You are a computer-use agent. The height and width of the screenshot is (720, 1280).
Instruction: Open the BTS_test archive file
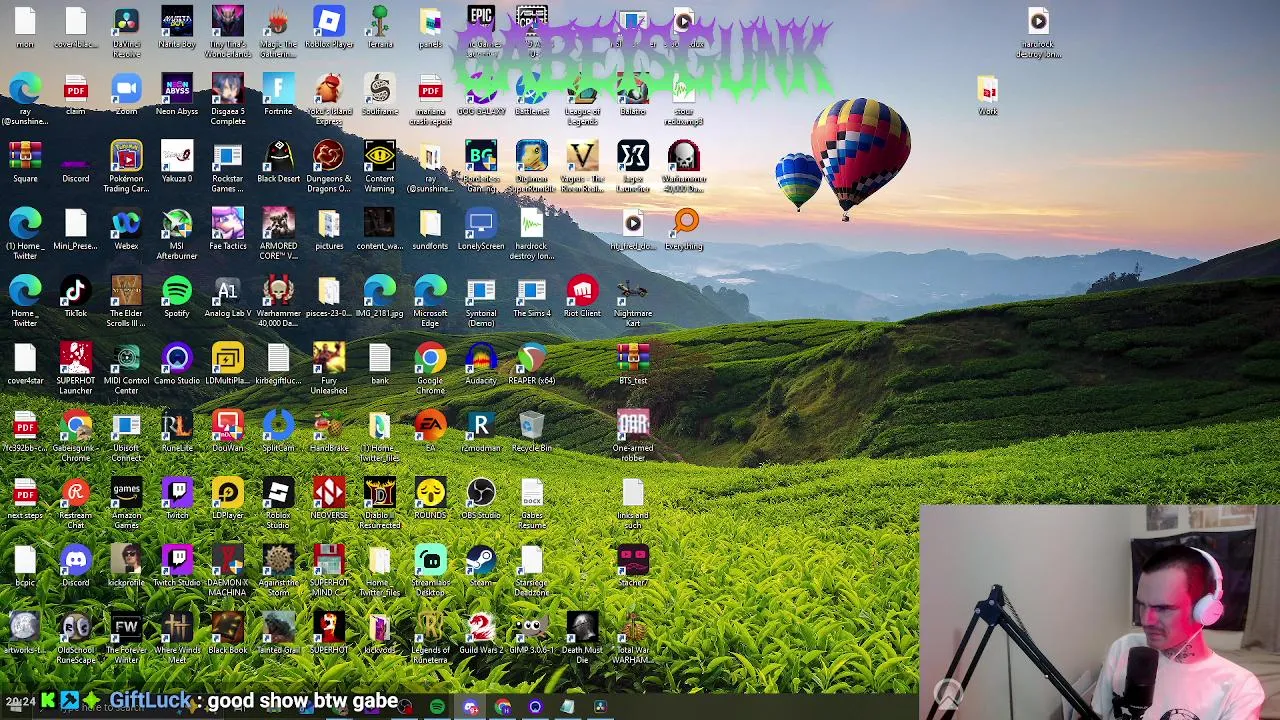click(x=633, y=364)
